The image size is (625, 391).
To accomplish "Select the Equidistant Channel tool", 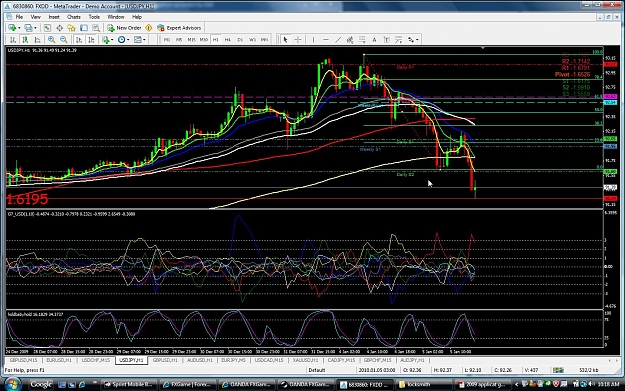I will [x=350, y=39].
